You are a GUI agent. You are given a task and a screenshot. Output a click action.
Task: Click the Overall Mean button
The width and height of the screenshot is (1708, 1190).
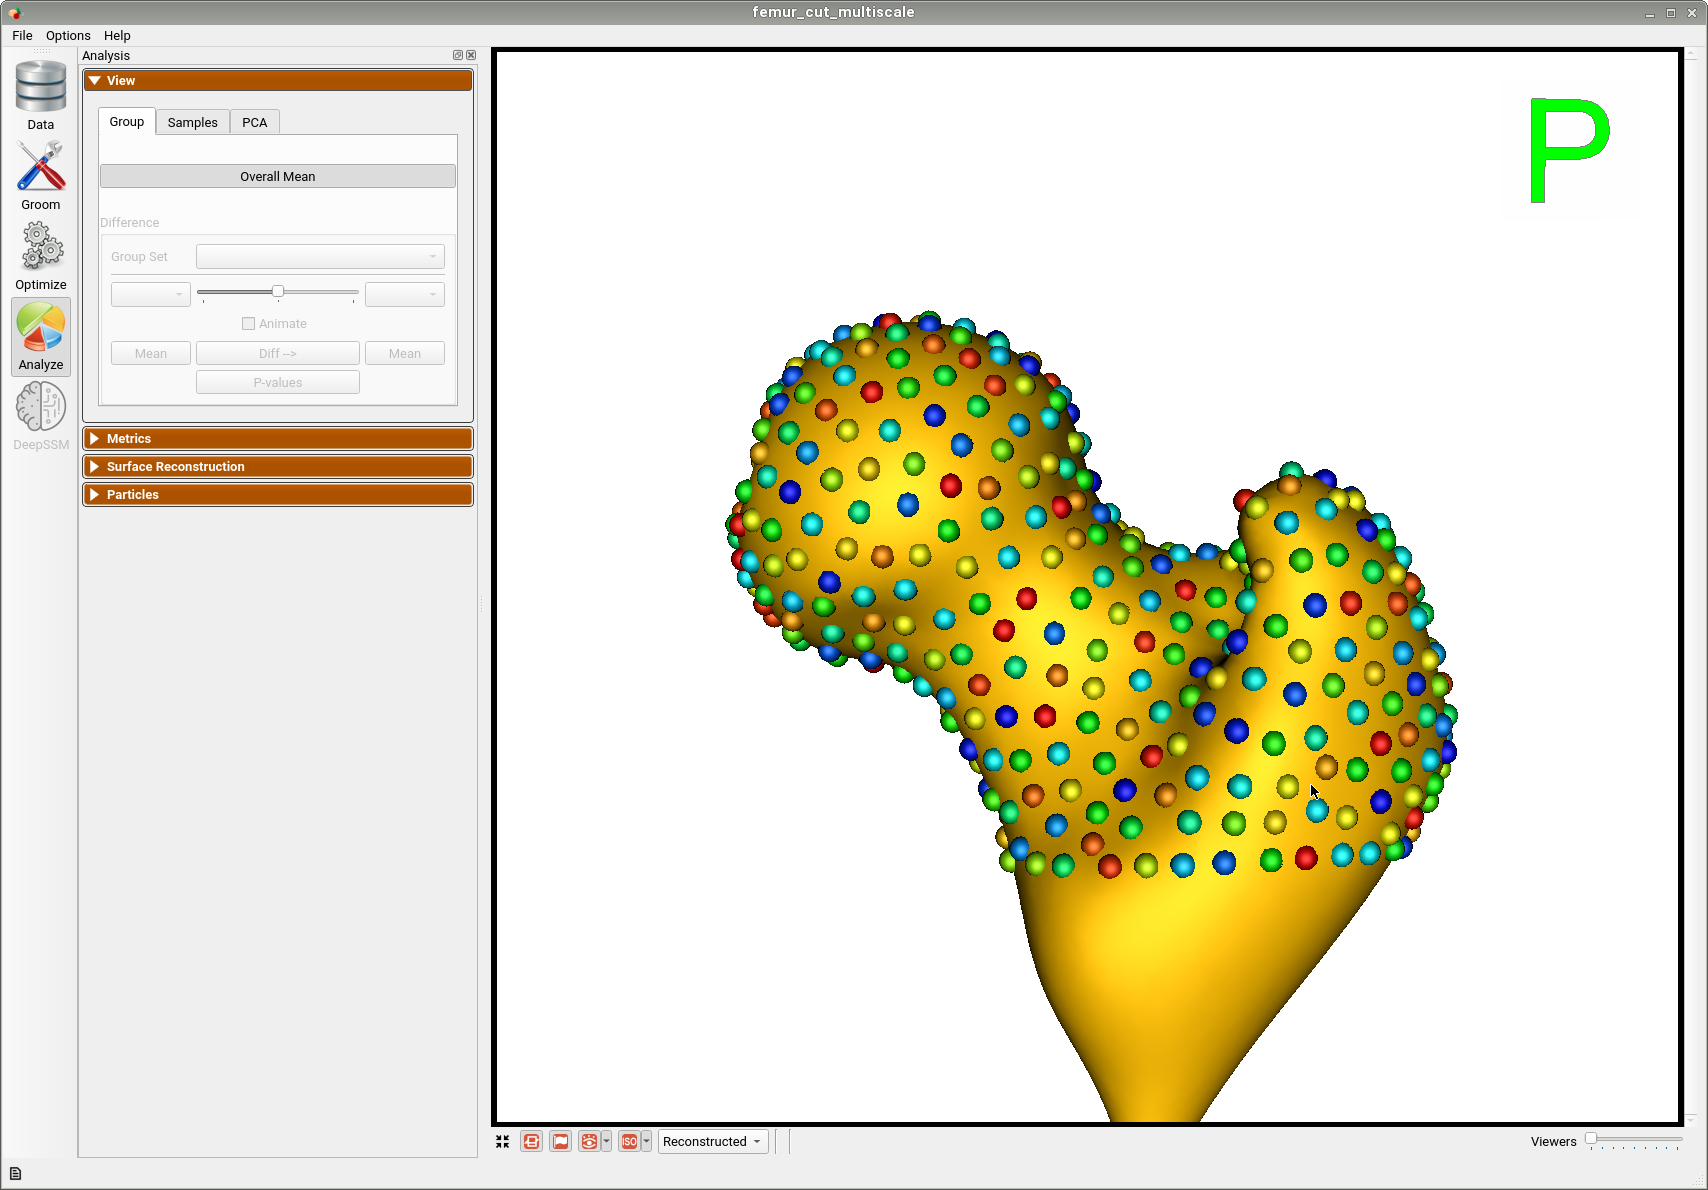pos(278,176)
